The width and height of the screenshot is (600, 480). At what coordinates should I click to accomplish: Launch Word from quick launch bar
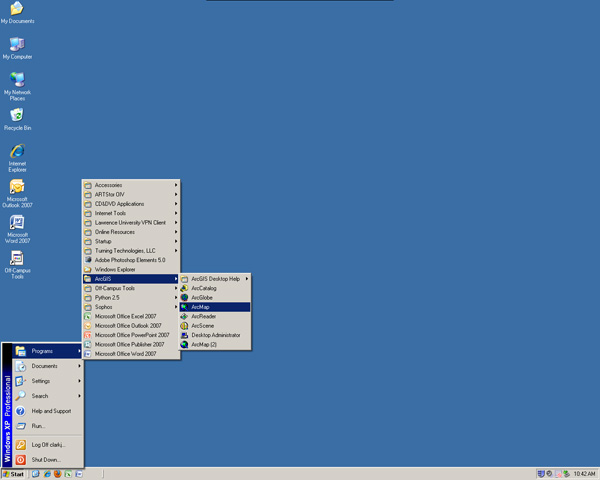[x=79, y=474]
